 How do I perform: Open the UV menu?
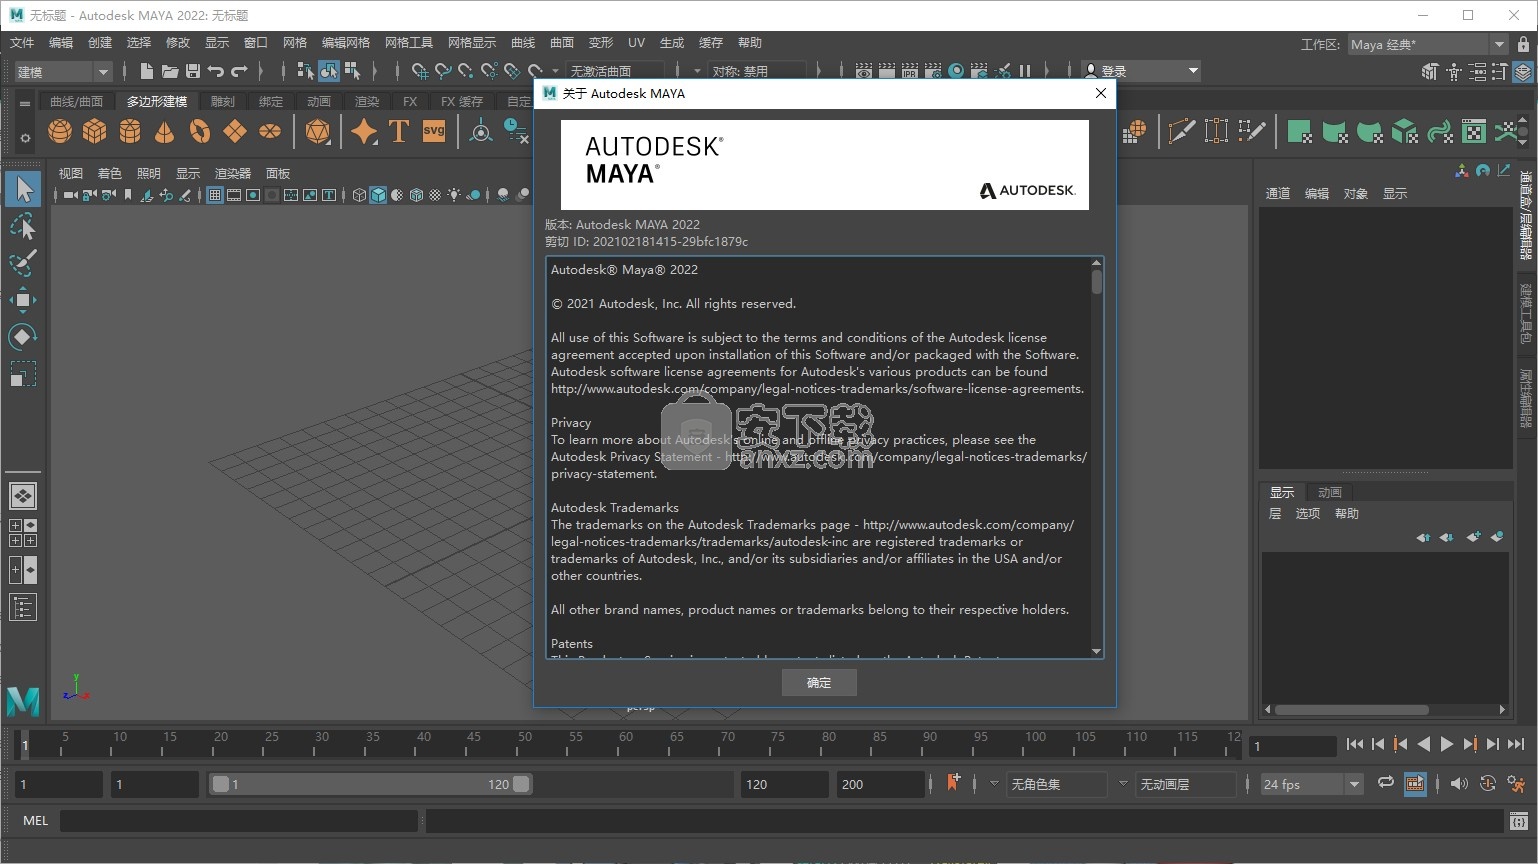click(x=636, y=43)
